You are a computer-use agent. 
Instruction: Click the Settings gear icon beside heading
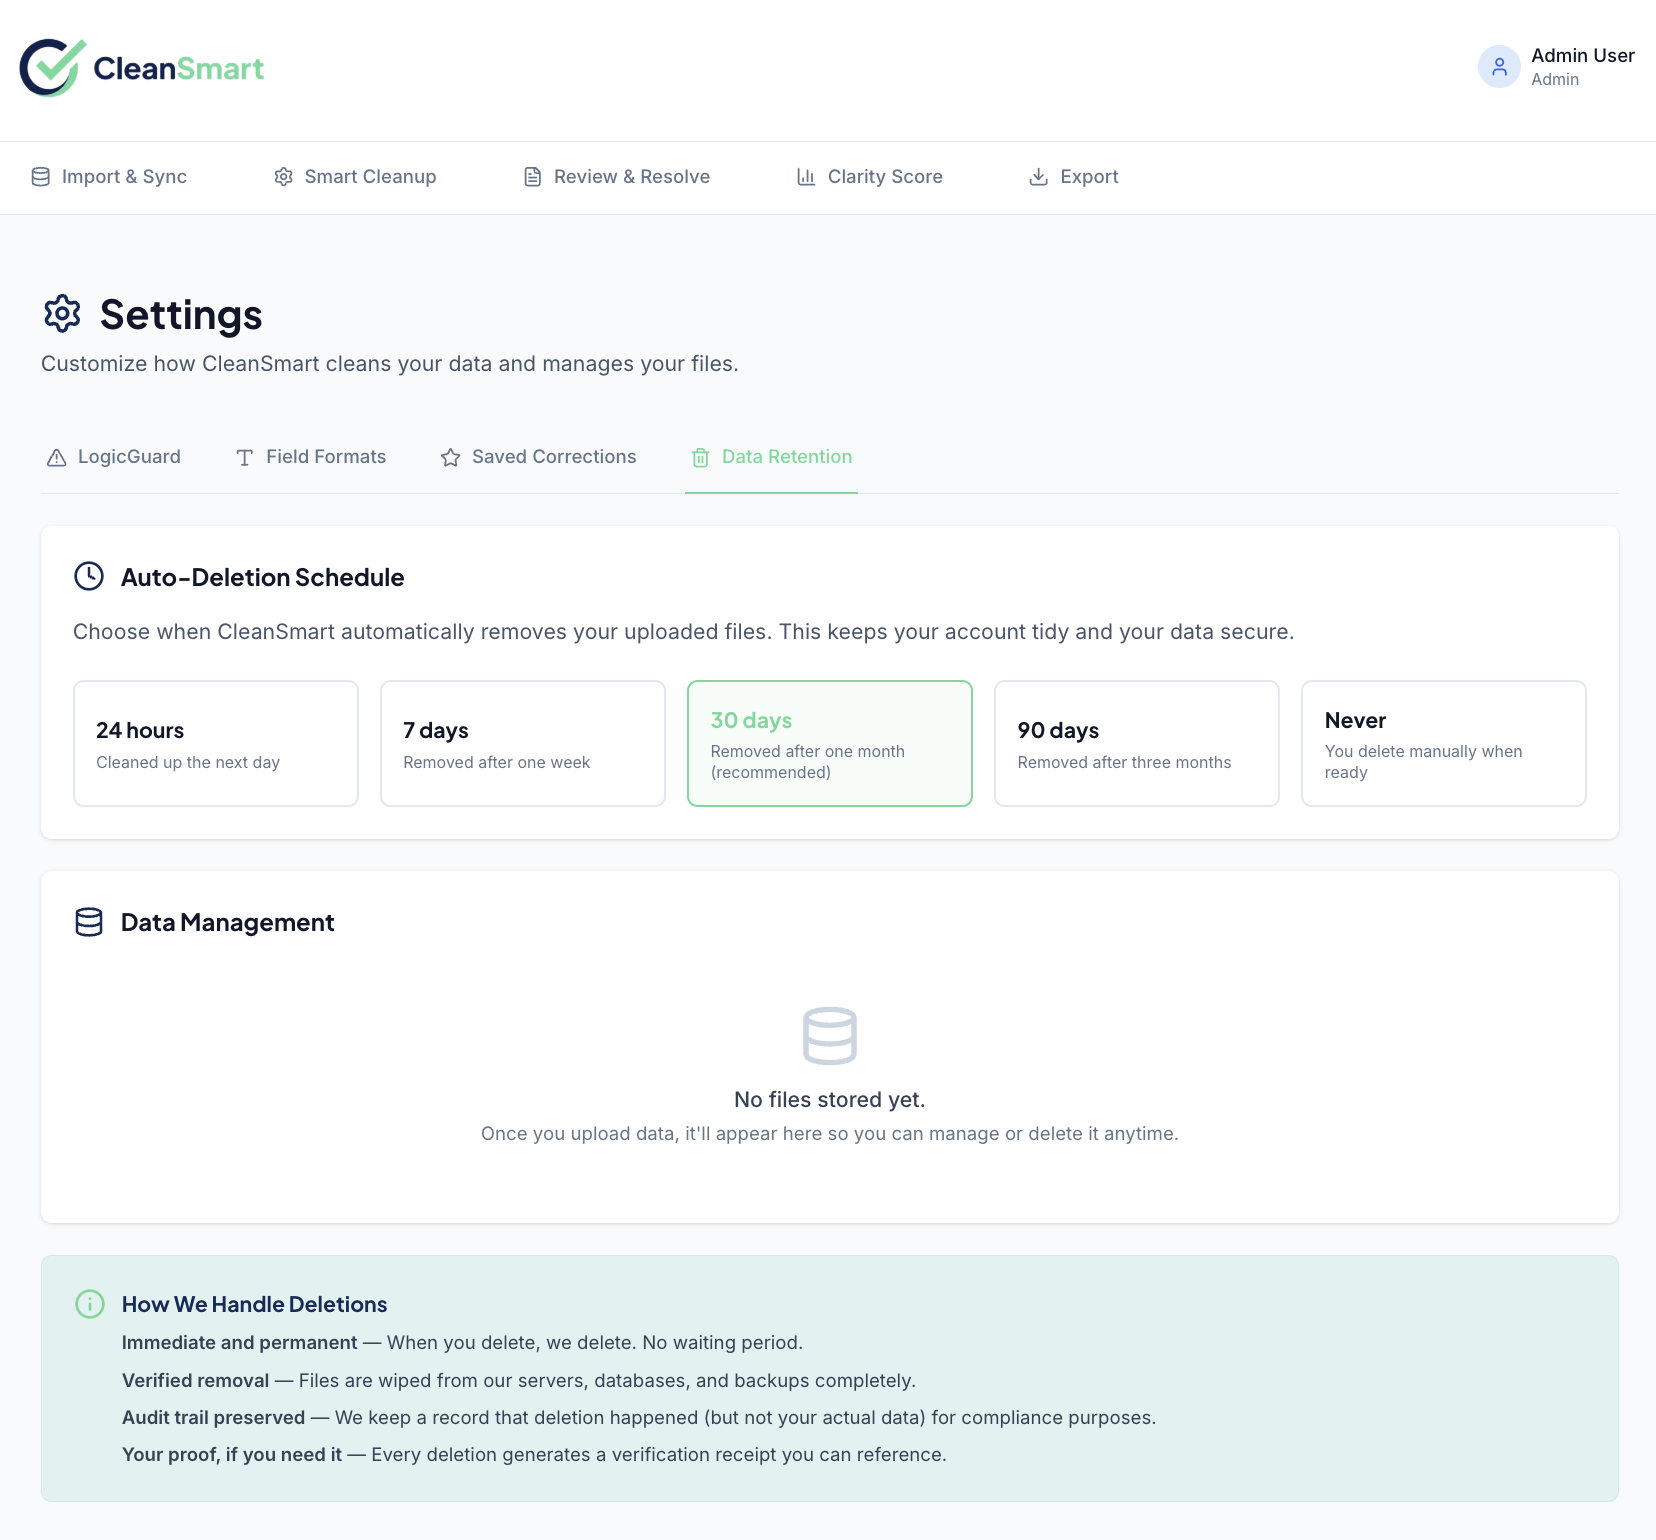(62, 314)
